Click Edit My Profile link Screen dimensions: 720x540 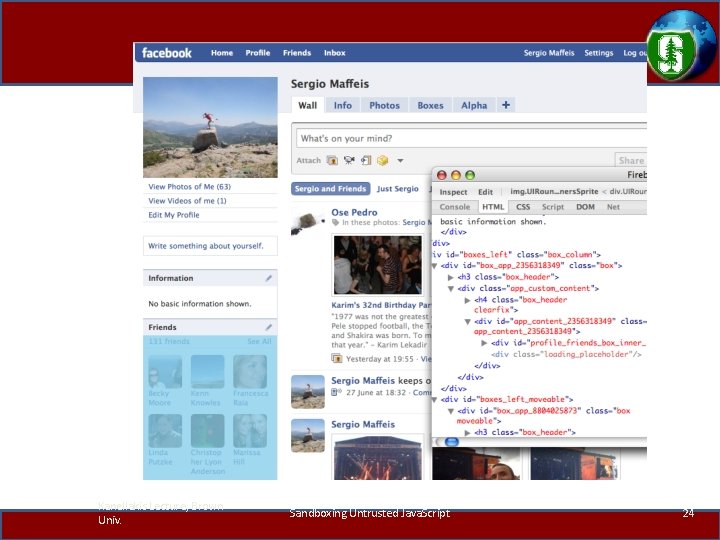(174, 215)
